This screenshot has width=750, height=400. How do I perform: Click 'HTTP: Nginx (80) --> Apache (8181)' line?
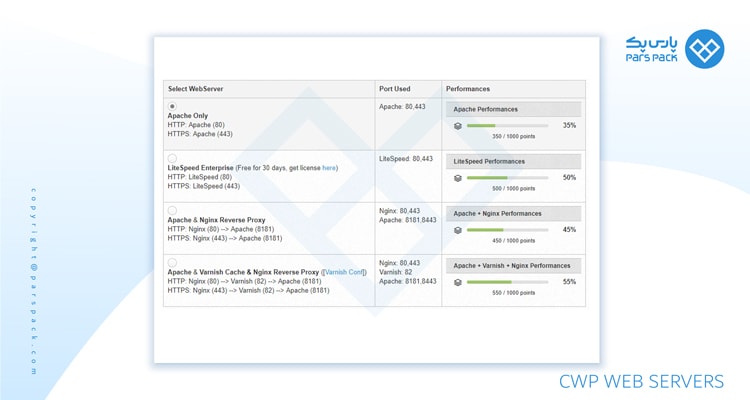221,229
